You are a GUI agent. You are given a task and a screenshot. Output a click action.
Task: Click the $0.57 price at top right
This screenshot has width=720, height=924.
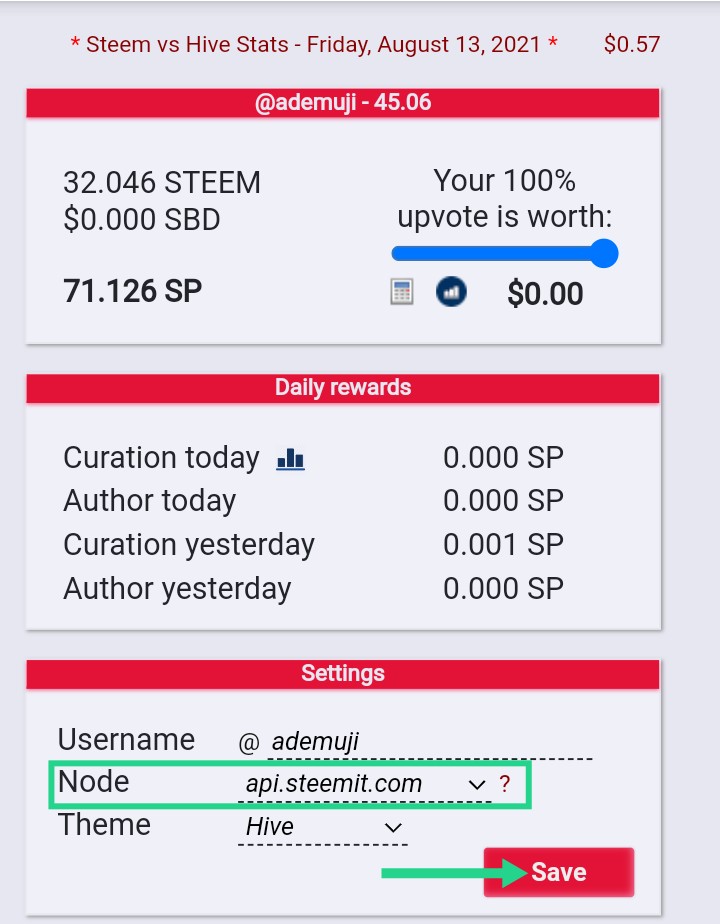[632, 44]
